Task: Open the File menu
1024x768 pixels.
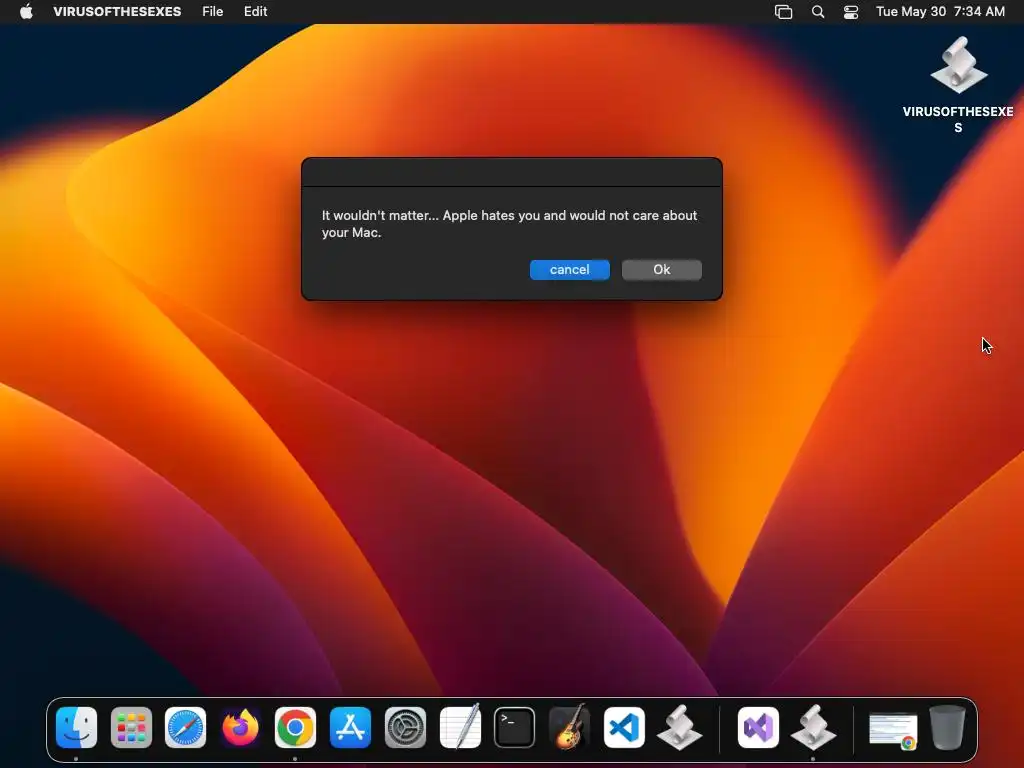Action: point(212,12)
